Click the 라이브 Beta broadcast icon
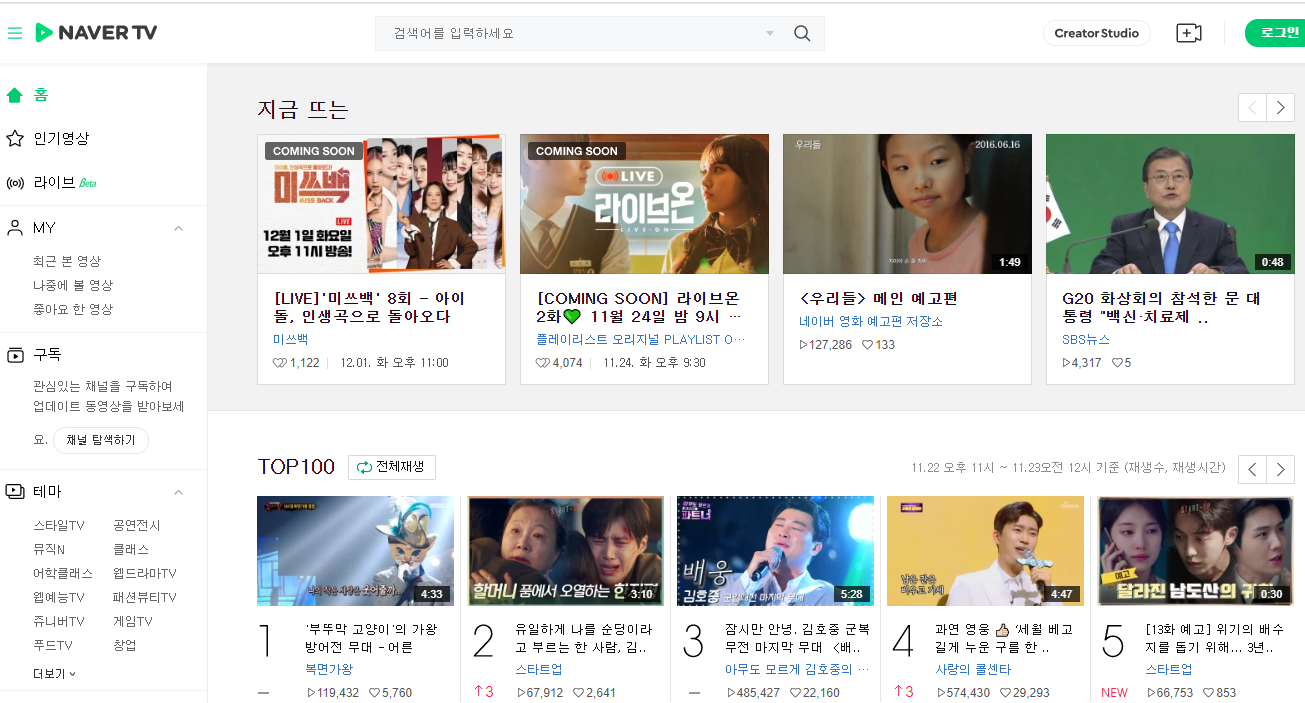The height and width of the screenshot is (703, 1305). pos(16,182)
